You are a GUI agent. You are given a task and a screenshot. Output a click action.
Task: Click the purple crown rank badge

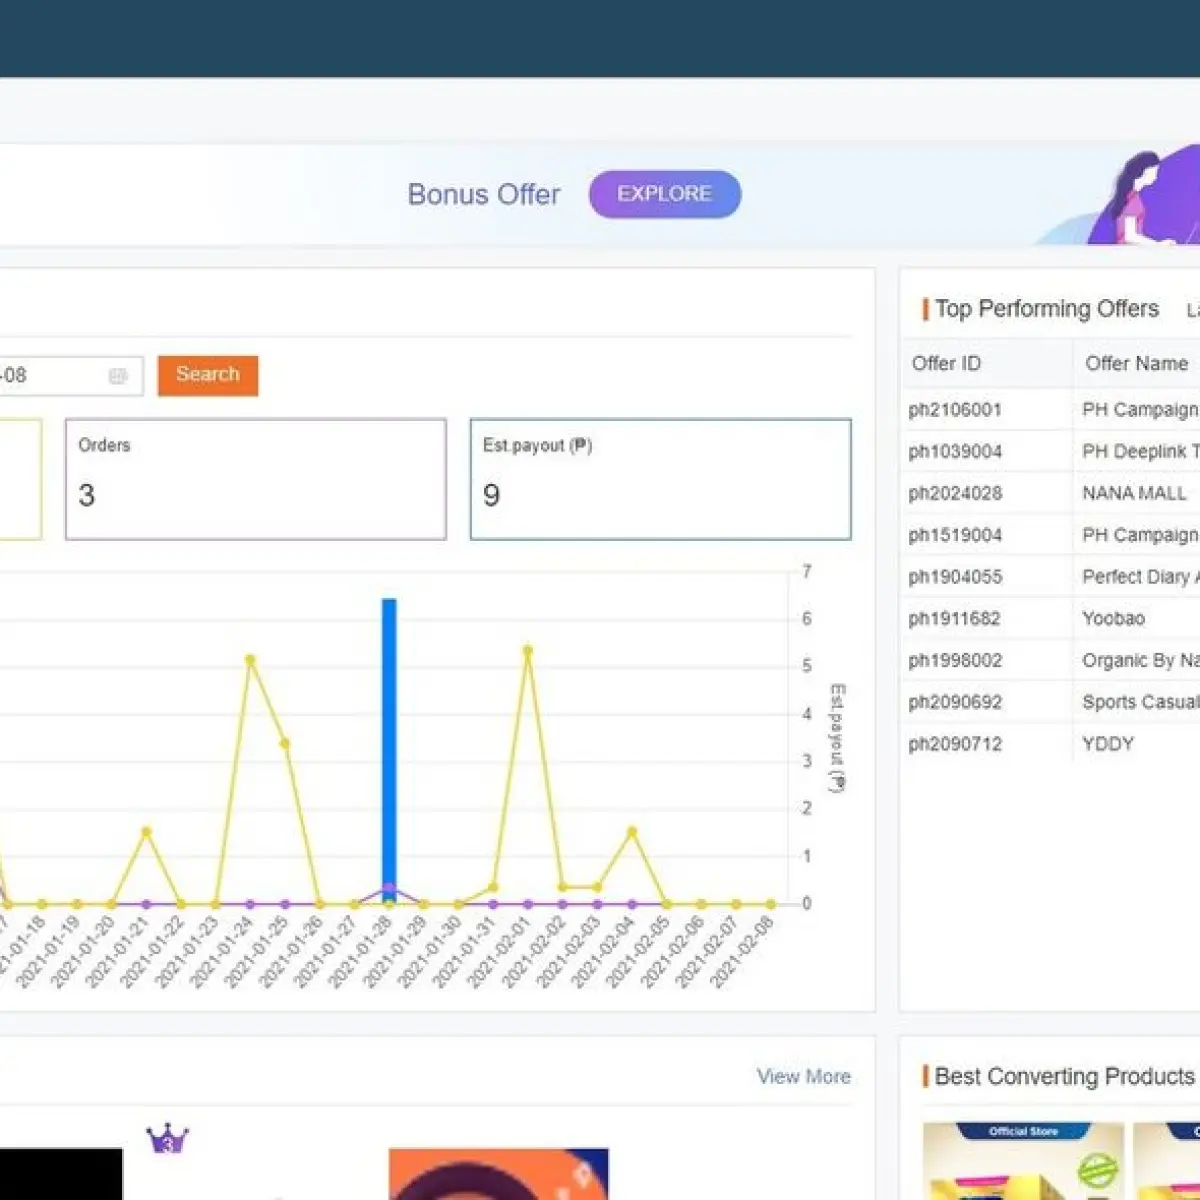[x=167, y=1138]
